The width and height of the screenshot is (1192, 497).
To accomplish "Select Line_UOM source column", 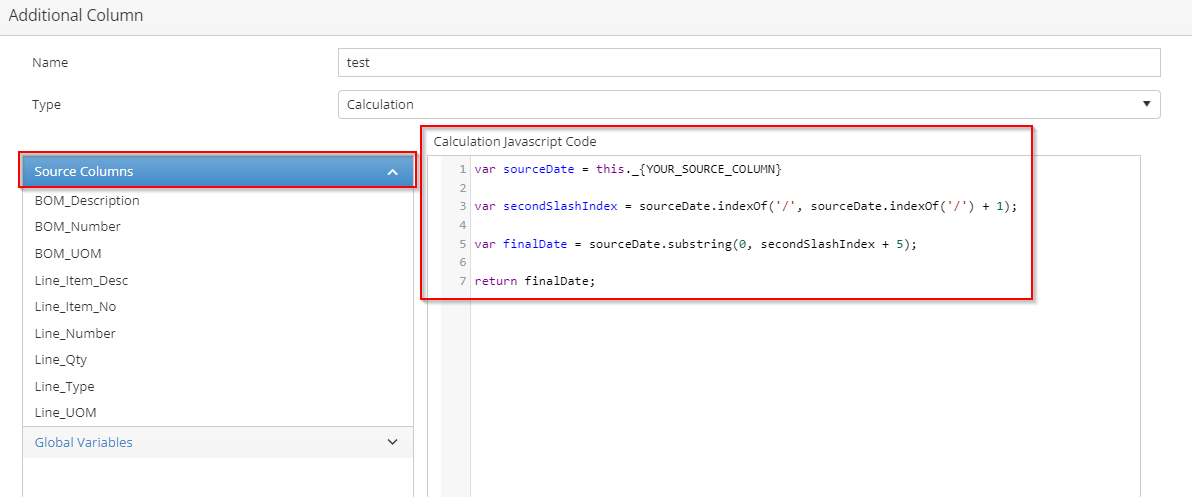I will (x=65, y=413).
